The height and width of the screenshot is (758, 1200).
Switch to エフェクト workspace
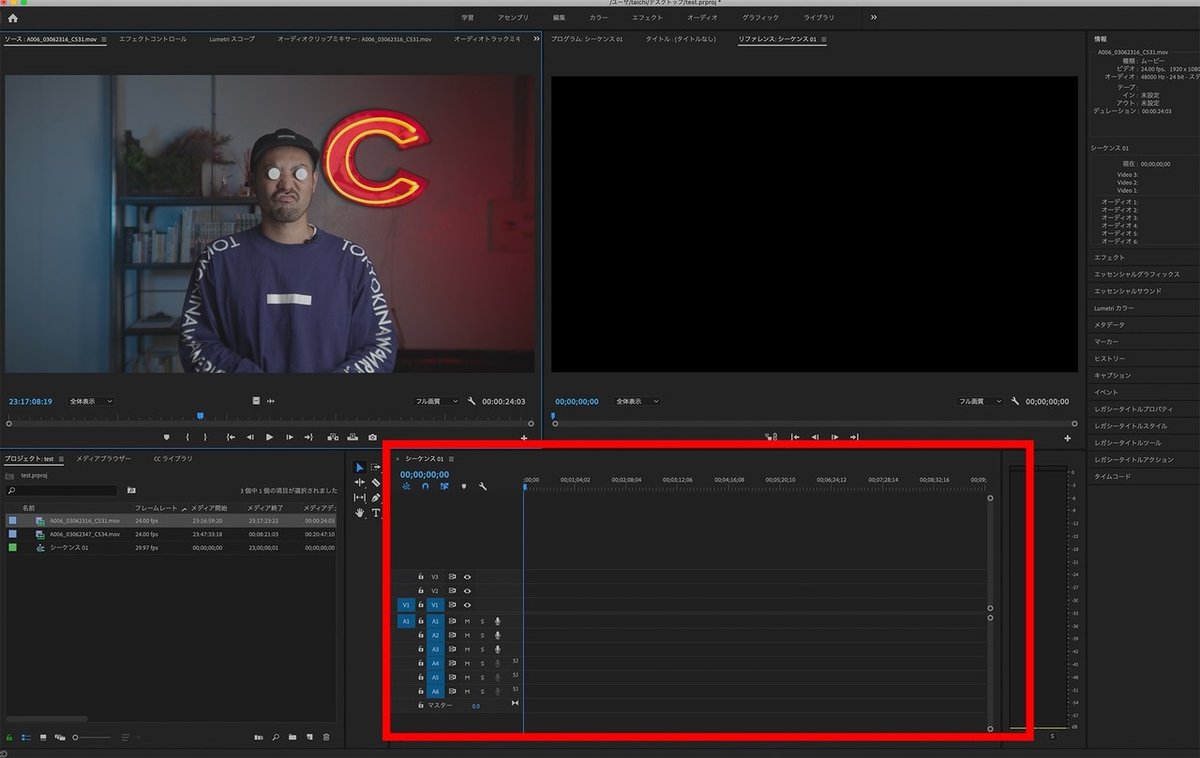click(647, 18)
